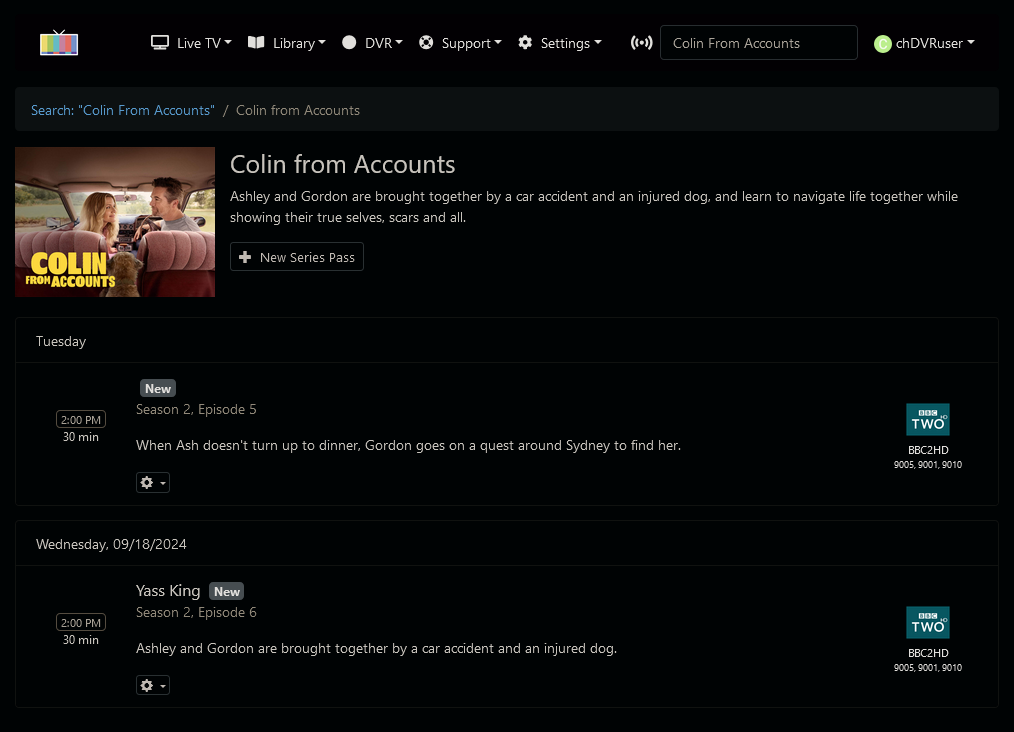Click the Channels DVR TV logo
This screenshot has height=732, width=1014.
[59, 43]
